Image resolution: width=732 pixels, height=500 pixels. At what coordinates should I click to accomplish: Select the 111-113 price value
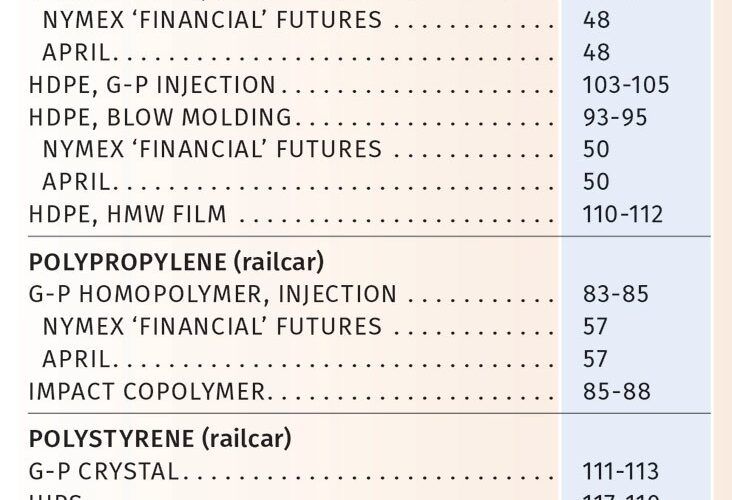(x=621, y=471)
